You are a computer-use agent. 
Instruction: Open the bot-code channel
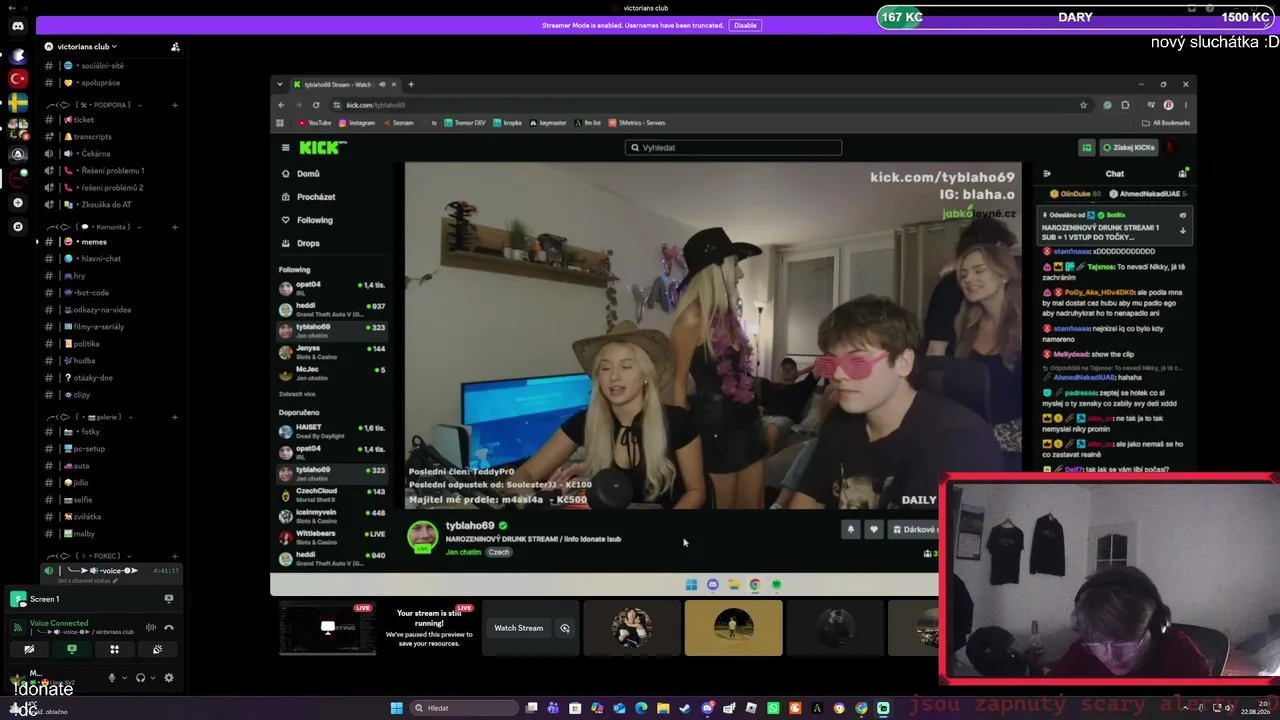click(111, 293)
